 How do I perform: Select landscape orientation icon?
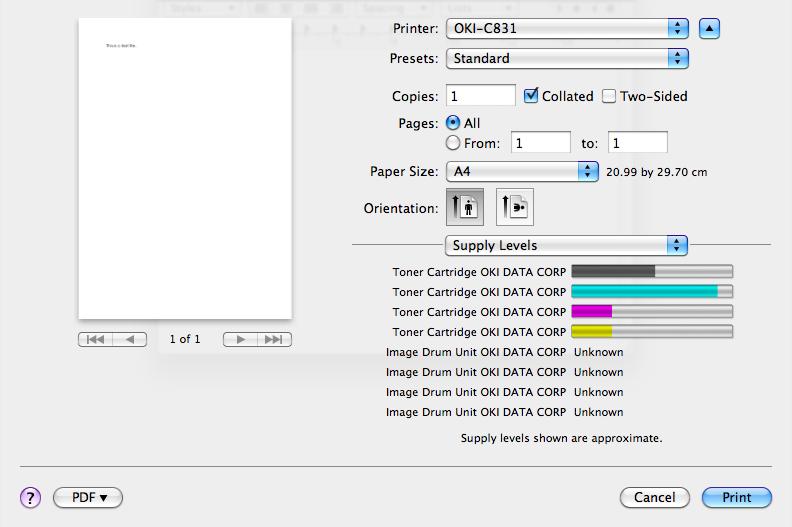(x=515, y=207)
